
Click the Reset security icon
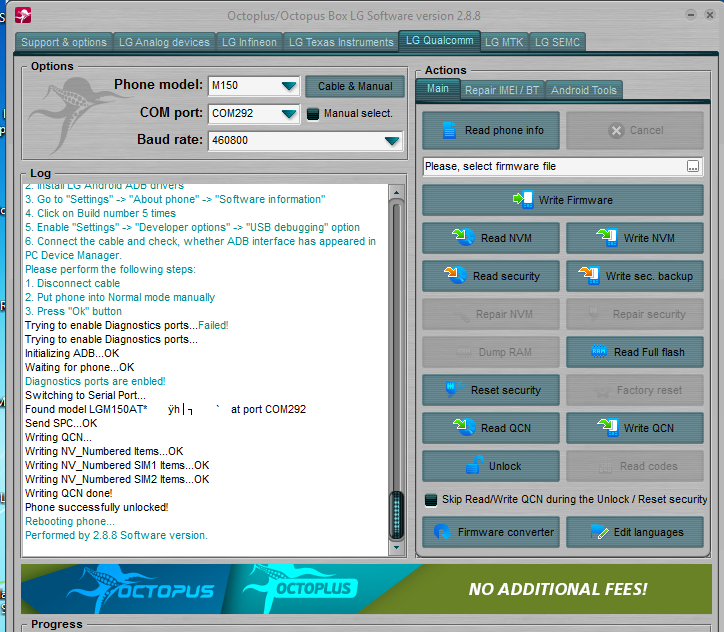tap(454, 389)
